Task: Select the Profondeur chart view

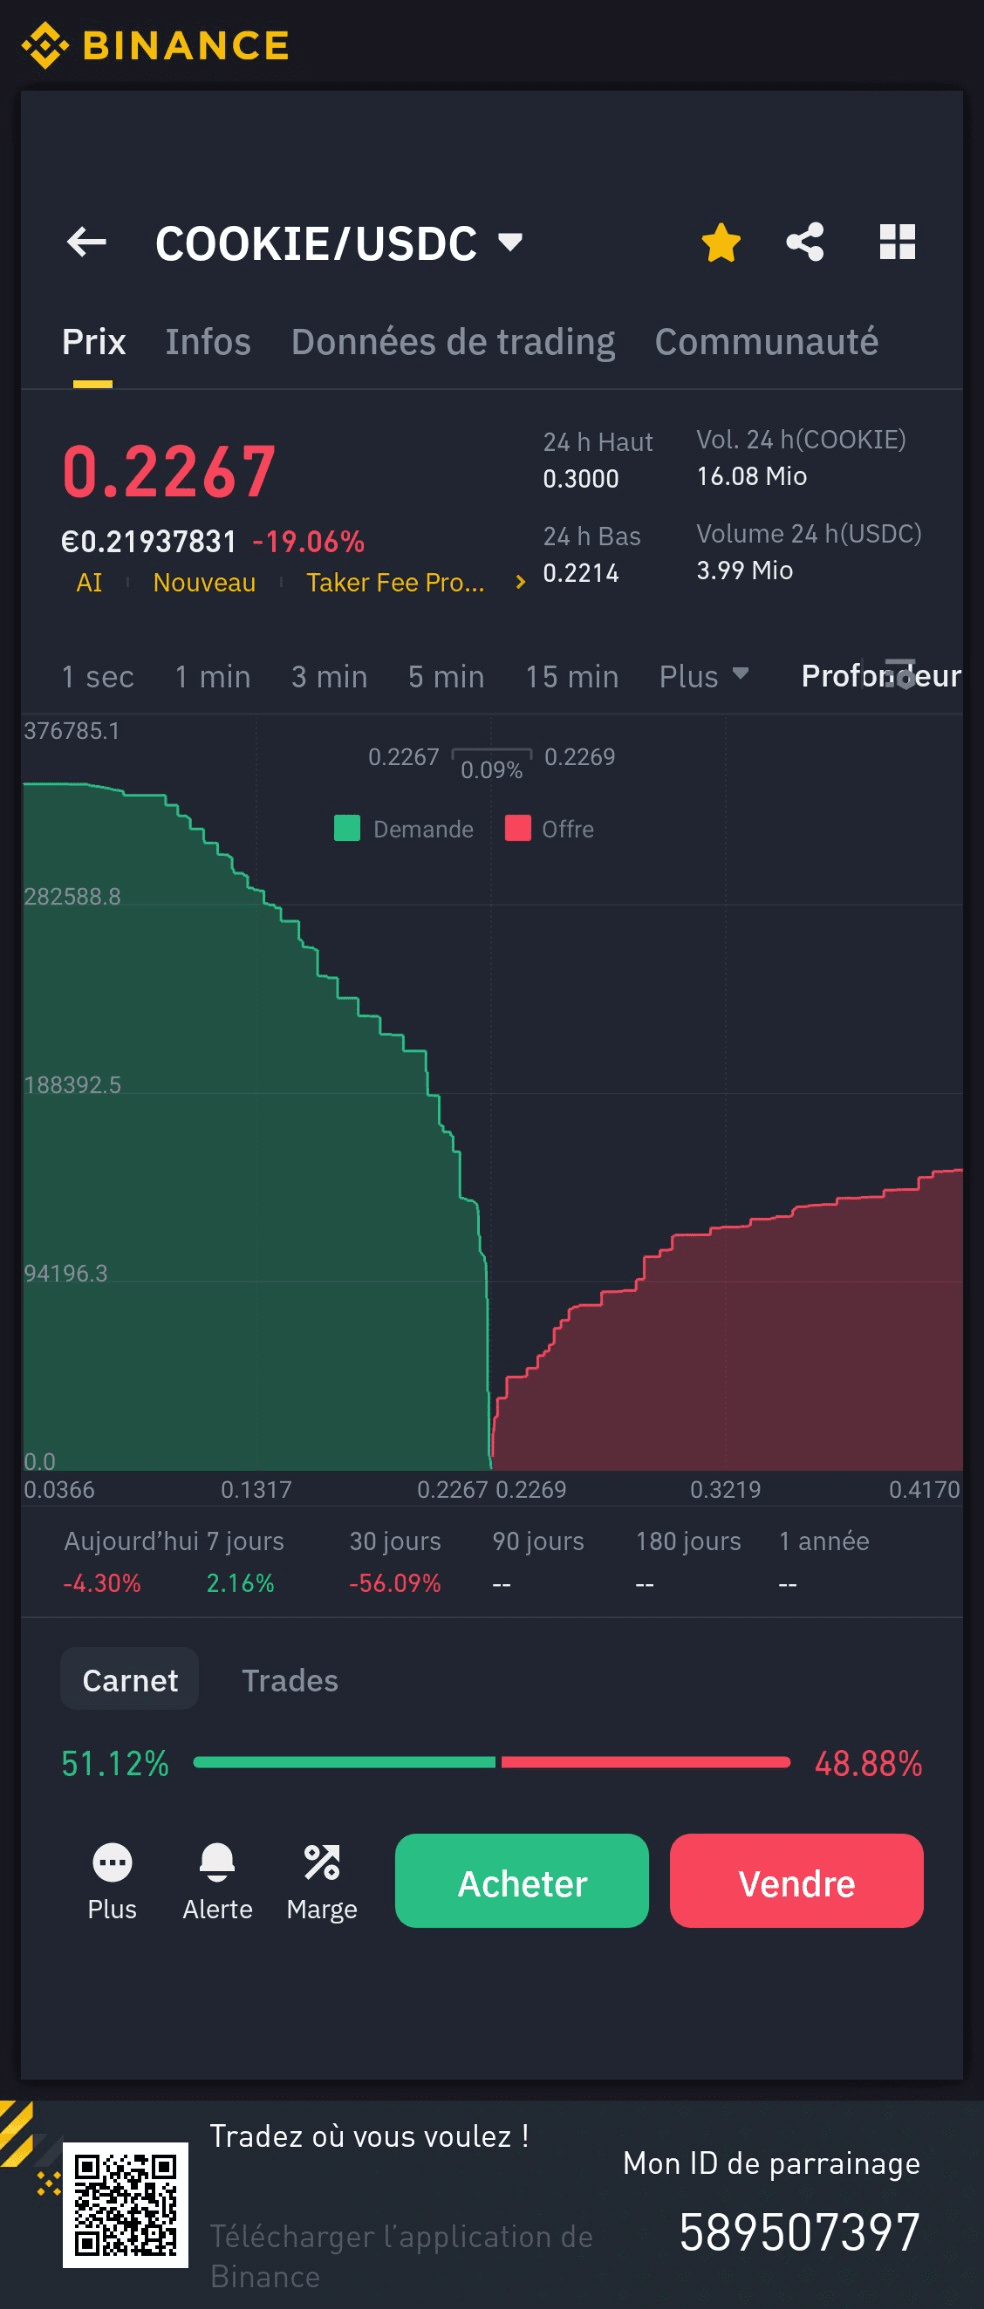Action: click(881, 677)
